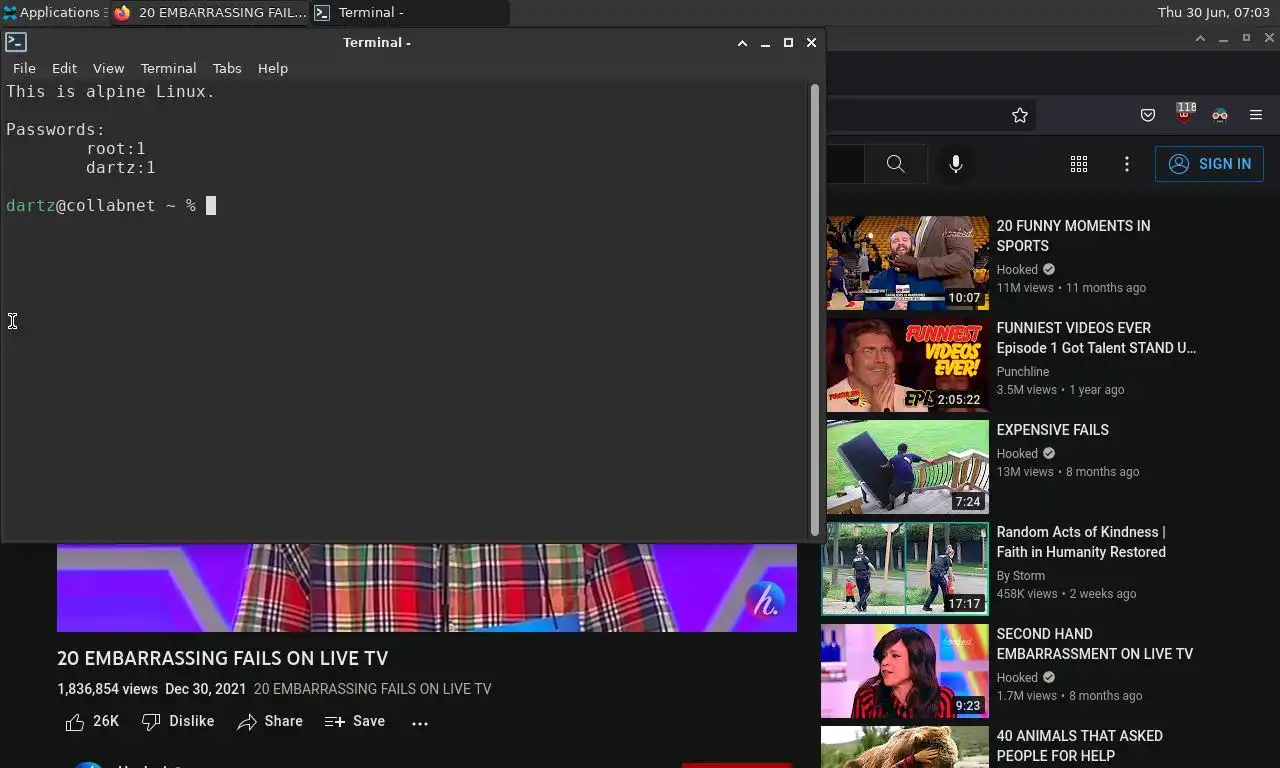Open the Help menu in Terminal
The height and width of the screenshot is (768, 1280).
click(x=272, y=68)
